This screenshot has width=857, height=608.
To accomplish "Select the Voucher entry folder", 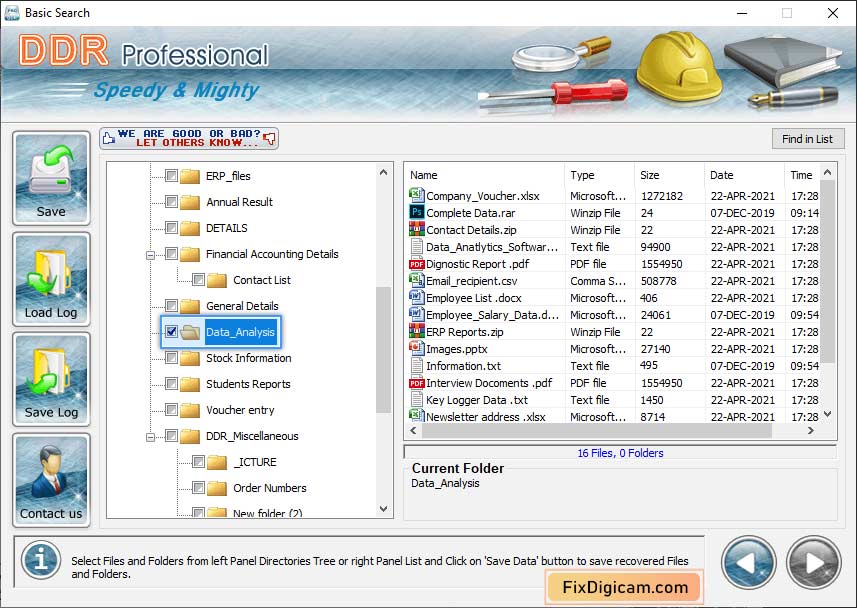I will pyautogui.click(x=240, y=410).
